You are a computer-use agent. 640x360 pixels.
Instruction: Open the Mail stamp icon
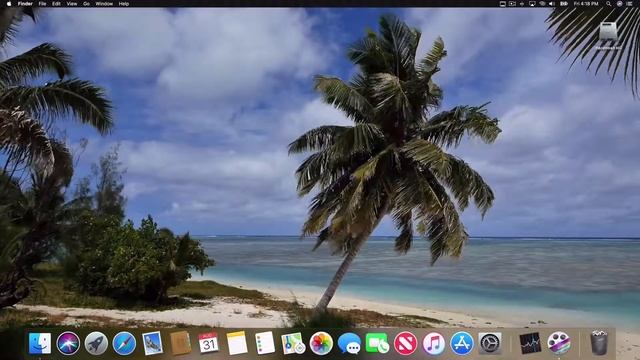[x=152, y=343]
